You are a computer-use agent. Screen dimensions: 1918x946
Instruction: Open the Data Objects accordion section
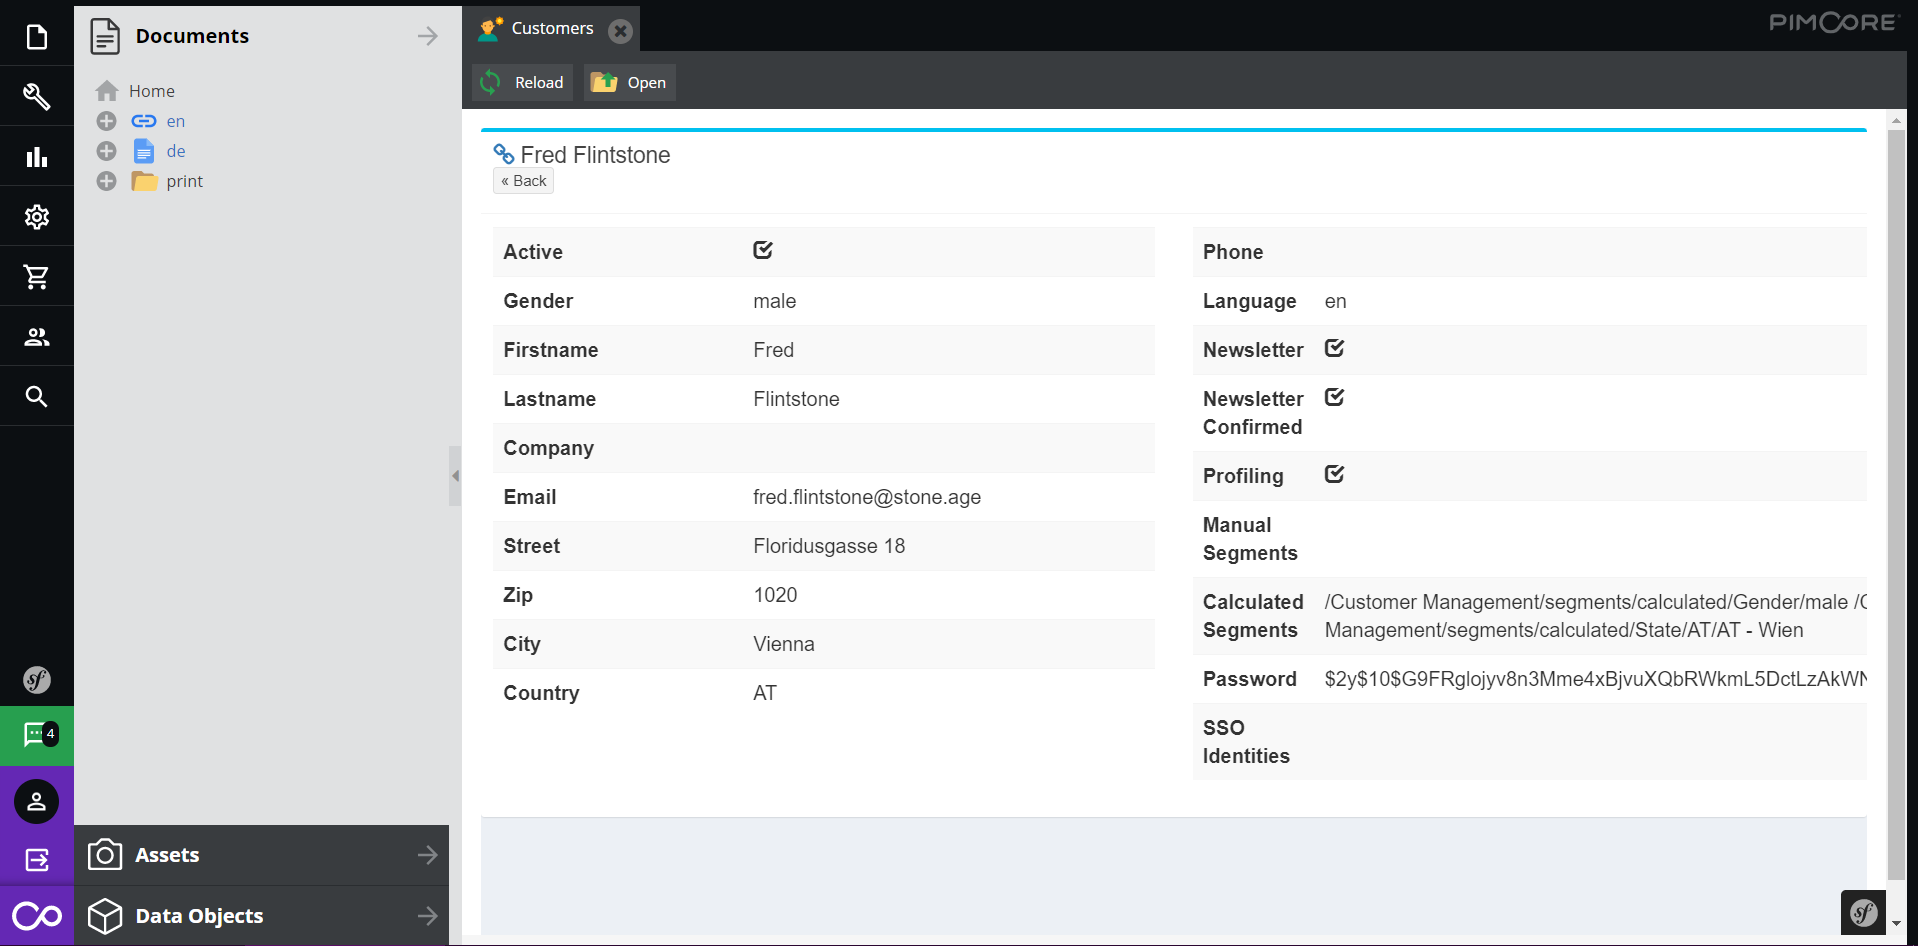coord(261,916)
